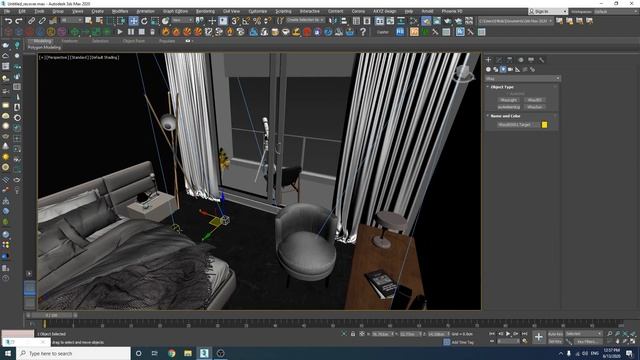Open the selection filter dropdown
640x360 pixels.
click(71, 20)
